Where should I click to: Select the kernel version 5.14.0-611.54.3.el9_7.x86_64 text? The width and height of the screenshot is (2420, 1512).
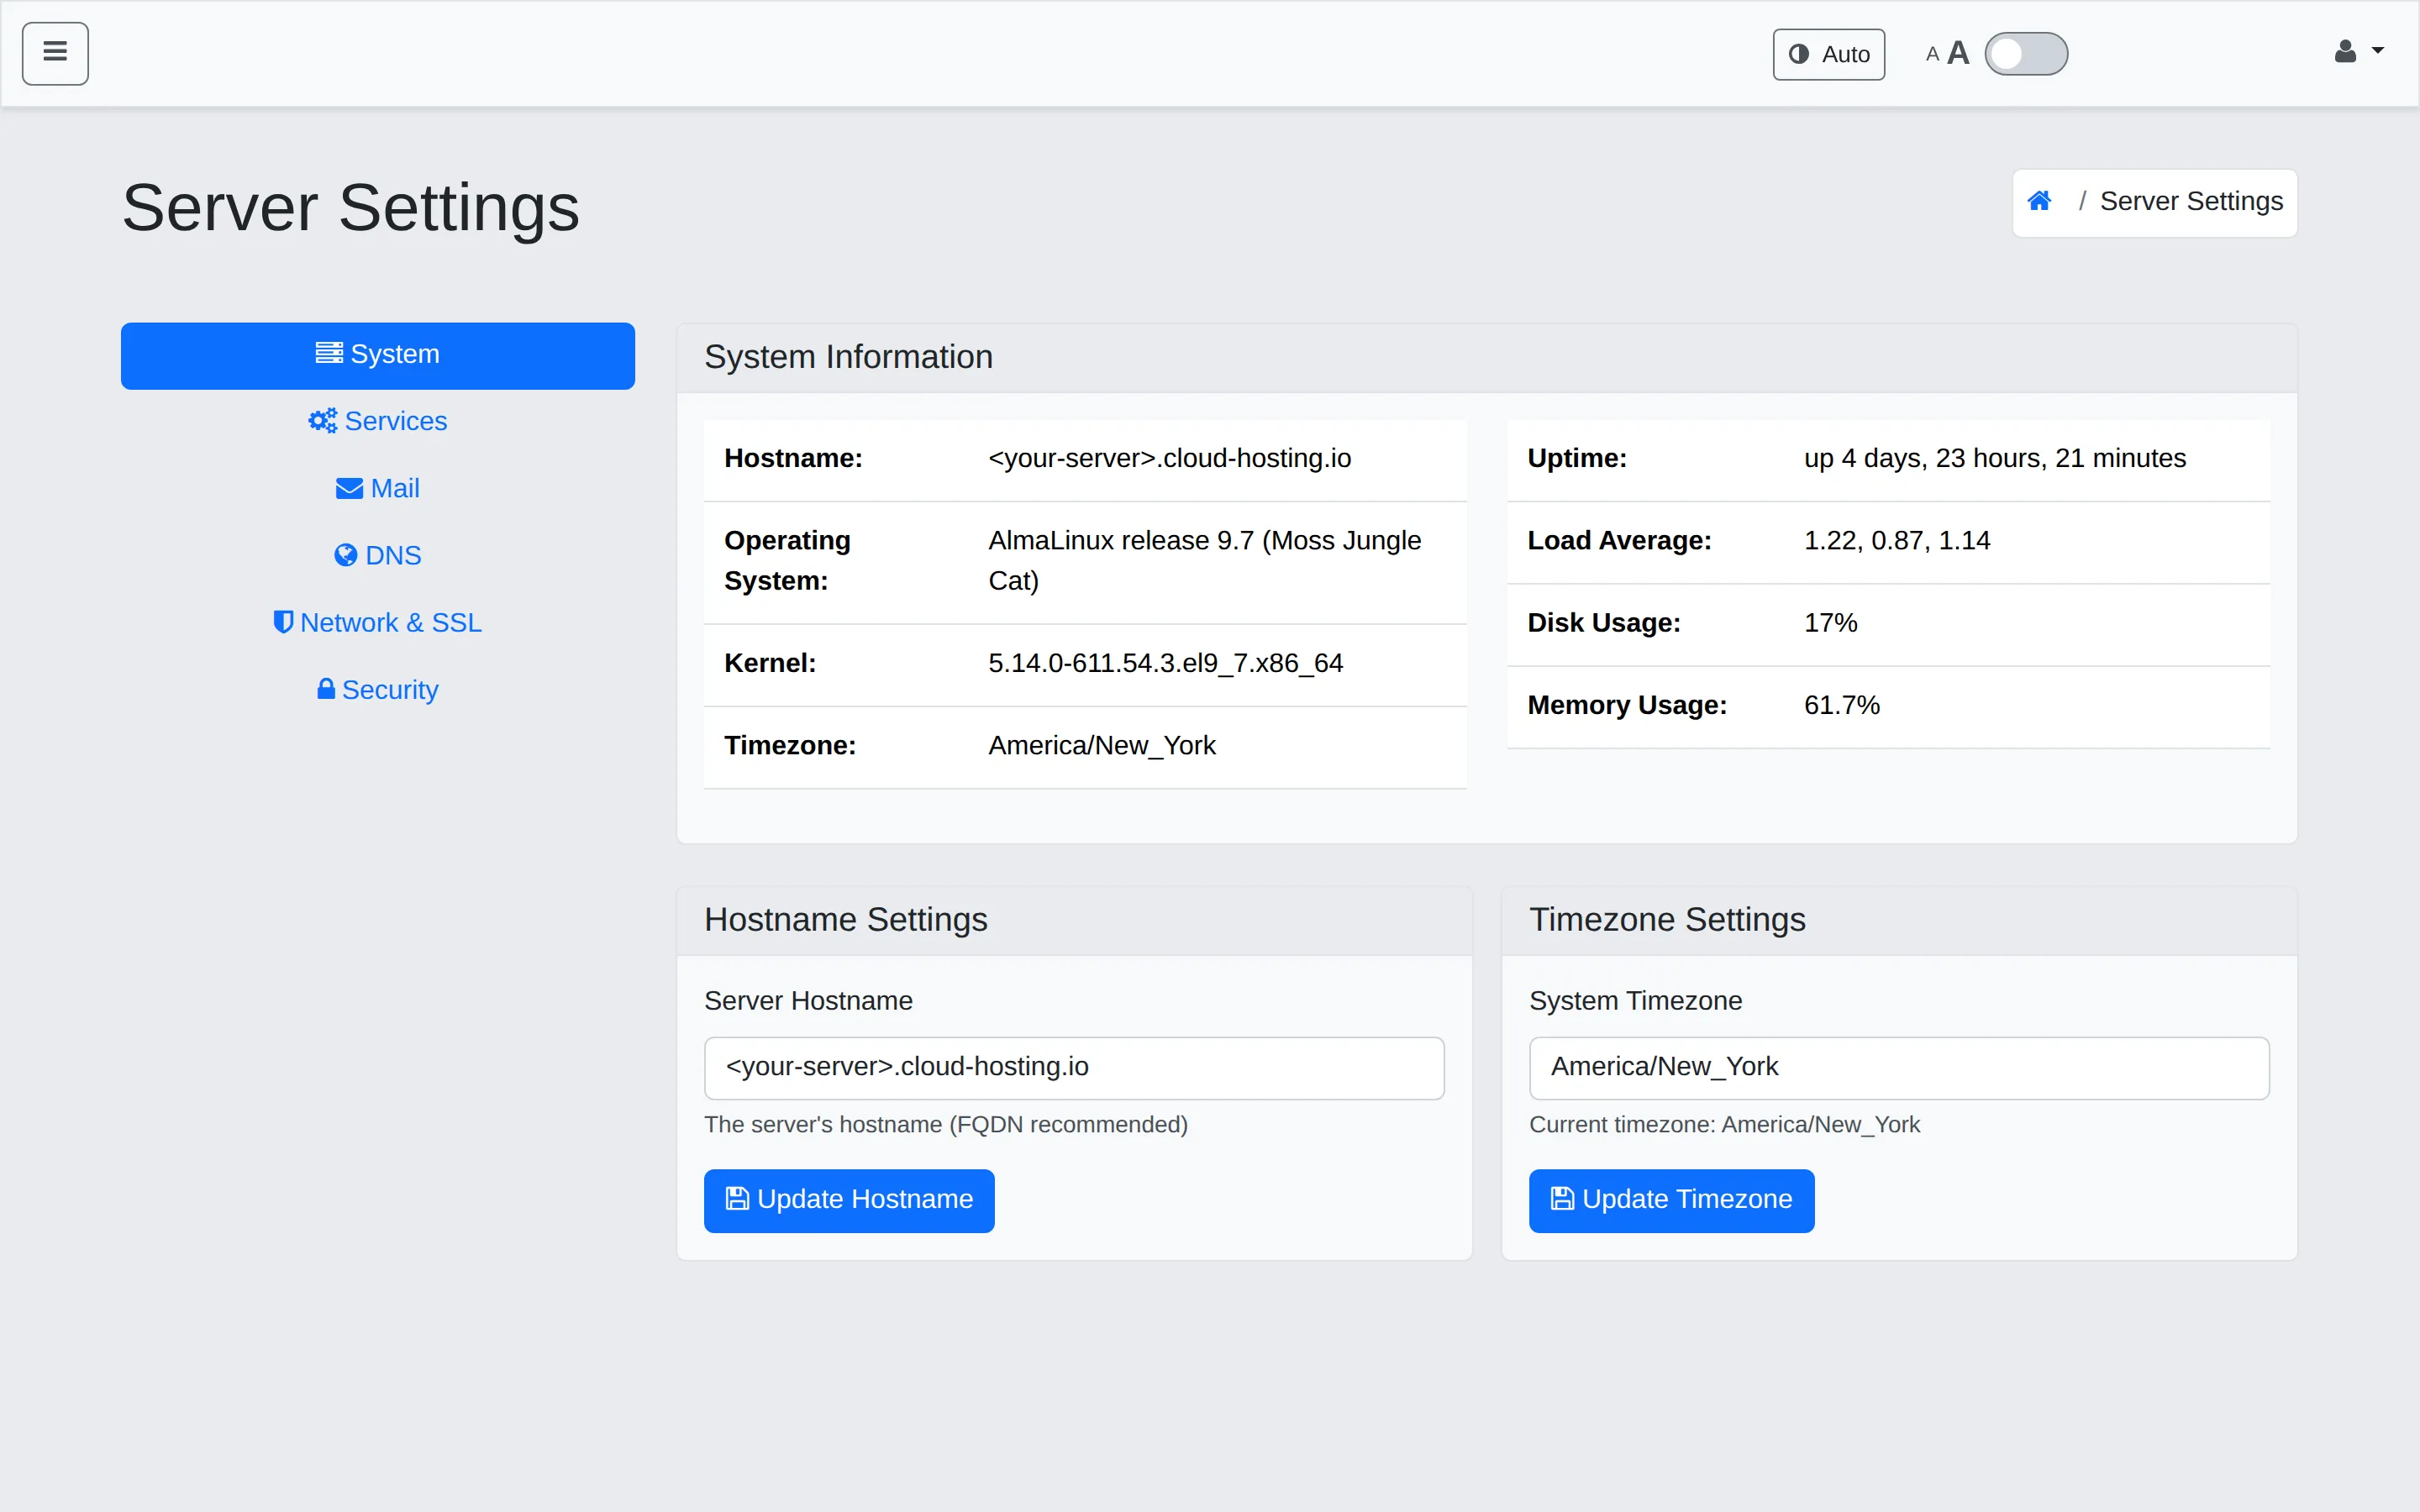[1165, 663]
